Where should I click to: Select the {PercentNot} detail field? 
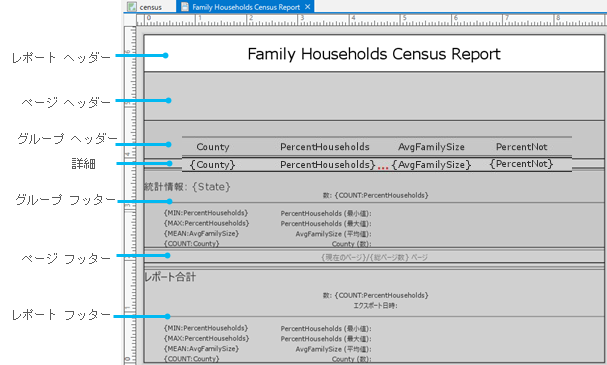[521, 164]
